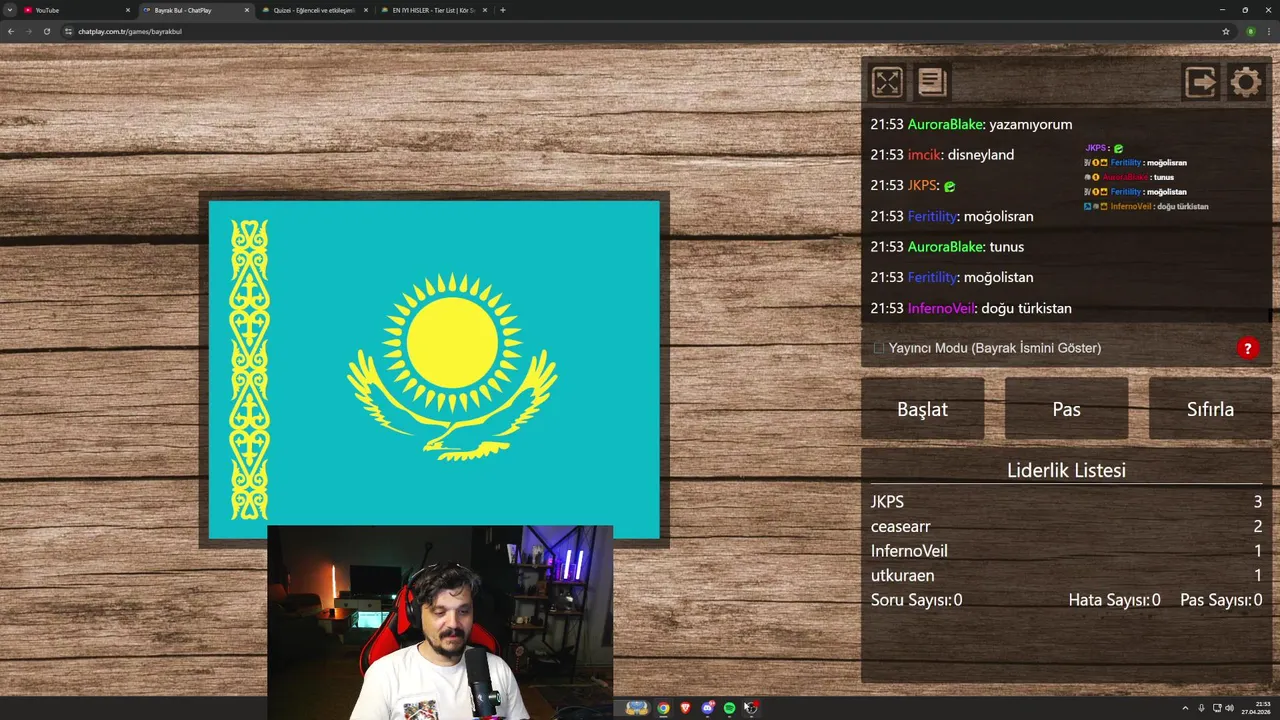Viewport: 1280px width, 720px height.
Task: Click InfernoVeil message in small overlay chat
Action: click(x=1147, y=207)
